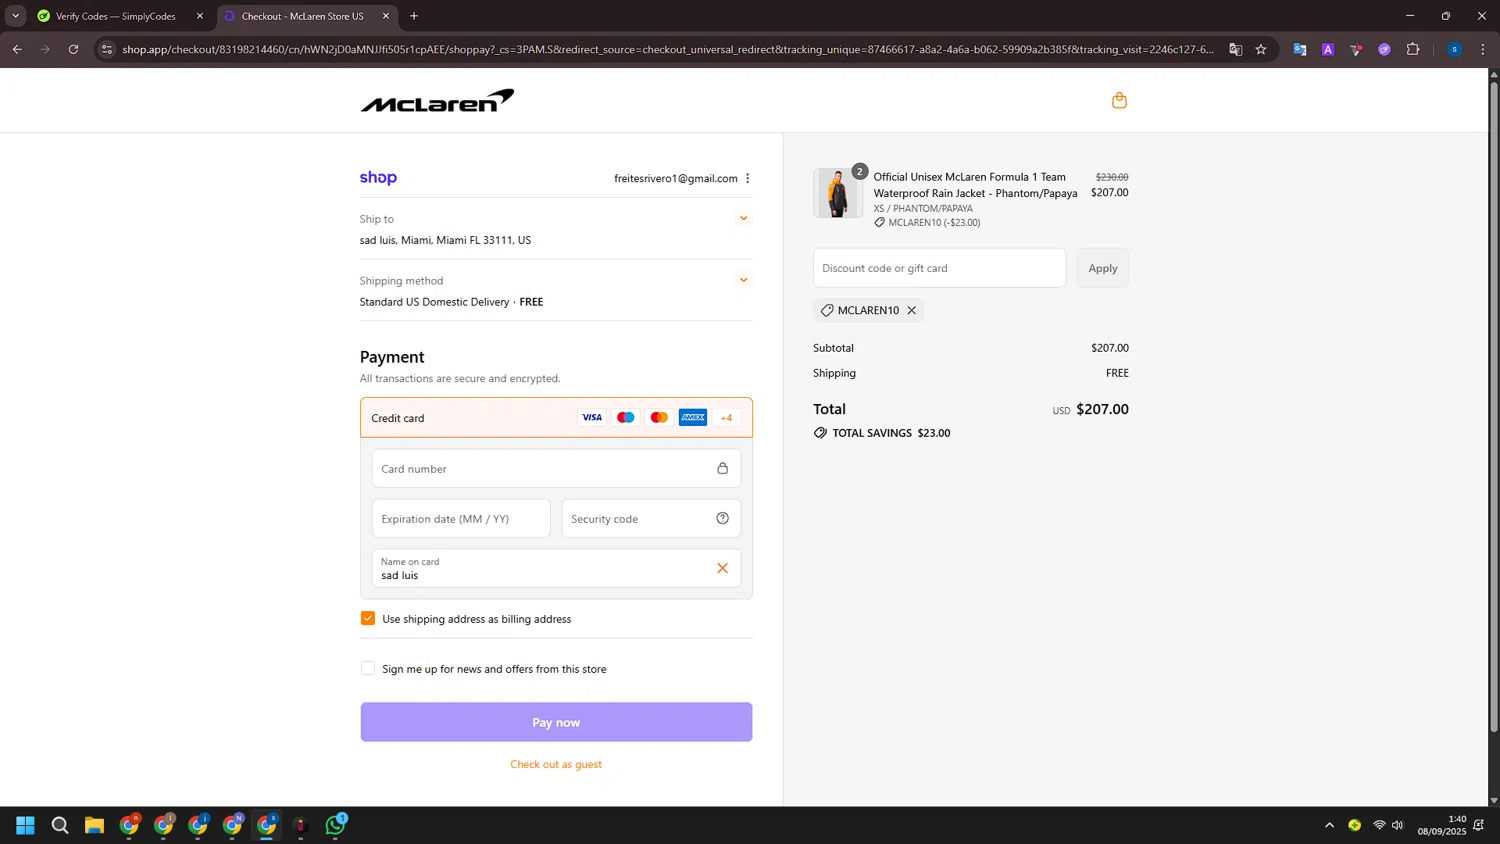Open account options next to email
This screenshot has width=1500, height=844.
(747, 178)
